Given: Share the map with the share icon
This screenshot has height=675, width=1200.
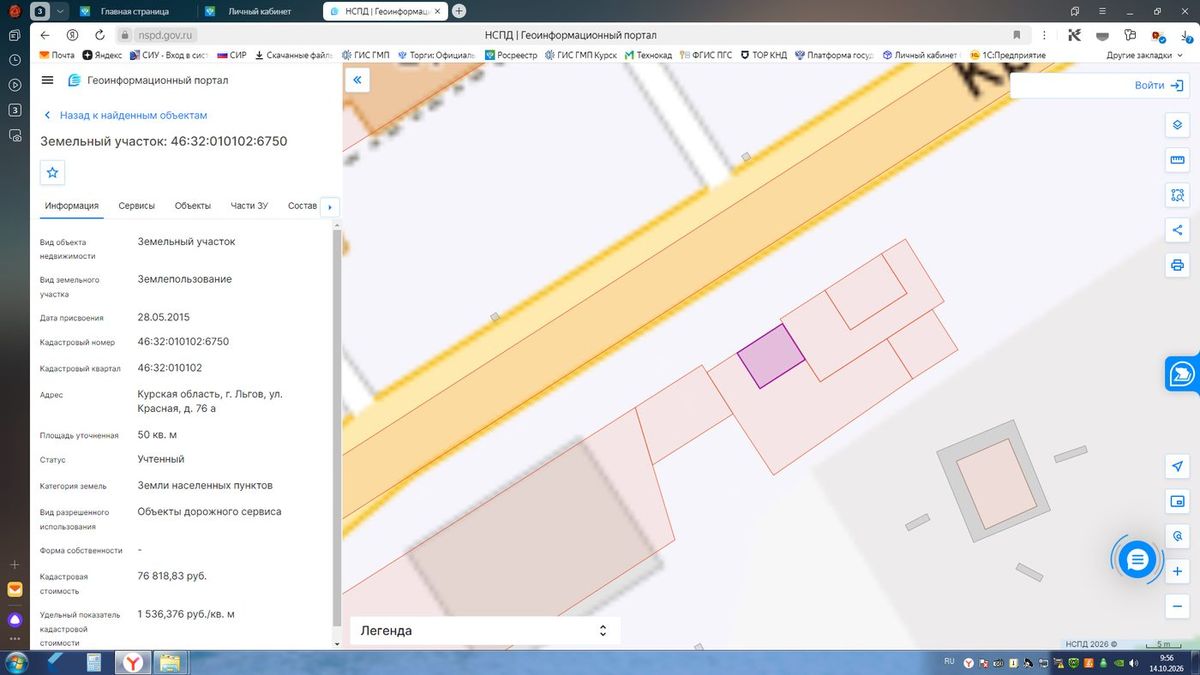Looking at the screenshot, I should point(1177,230).
